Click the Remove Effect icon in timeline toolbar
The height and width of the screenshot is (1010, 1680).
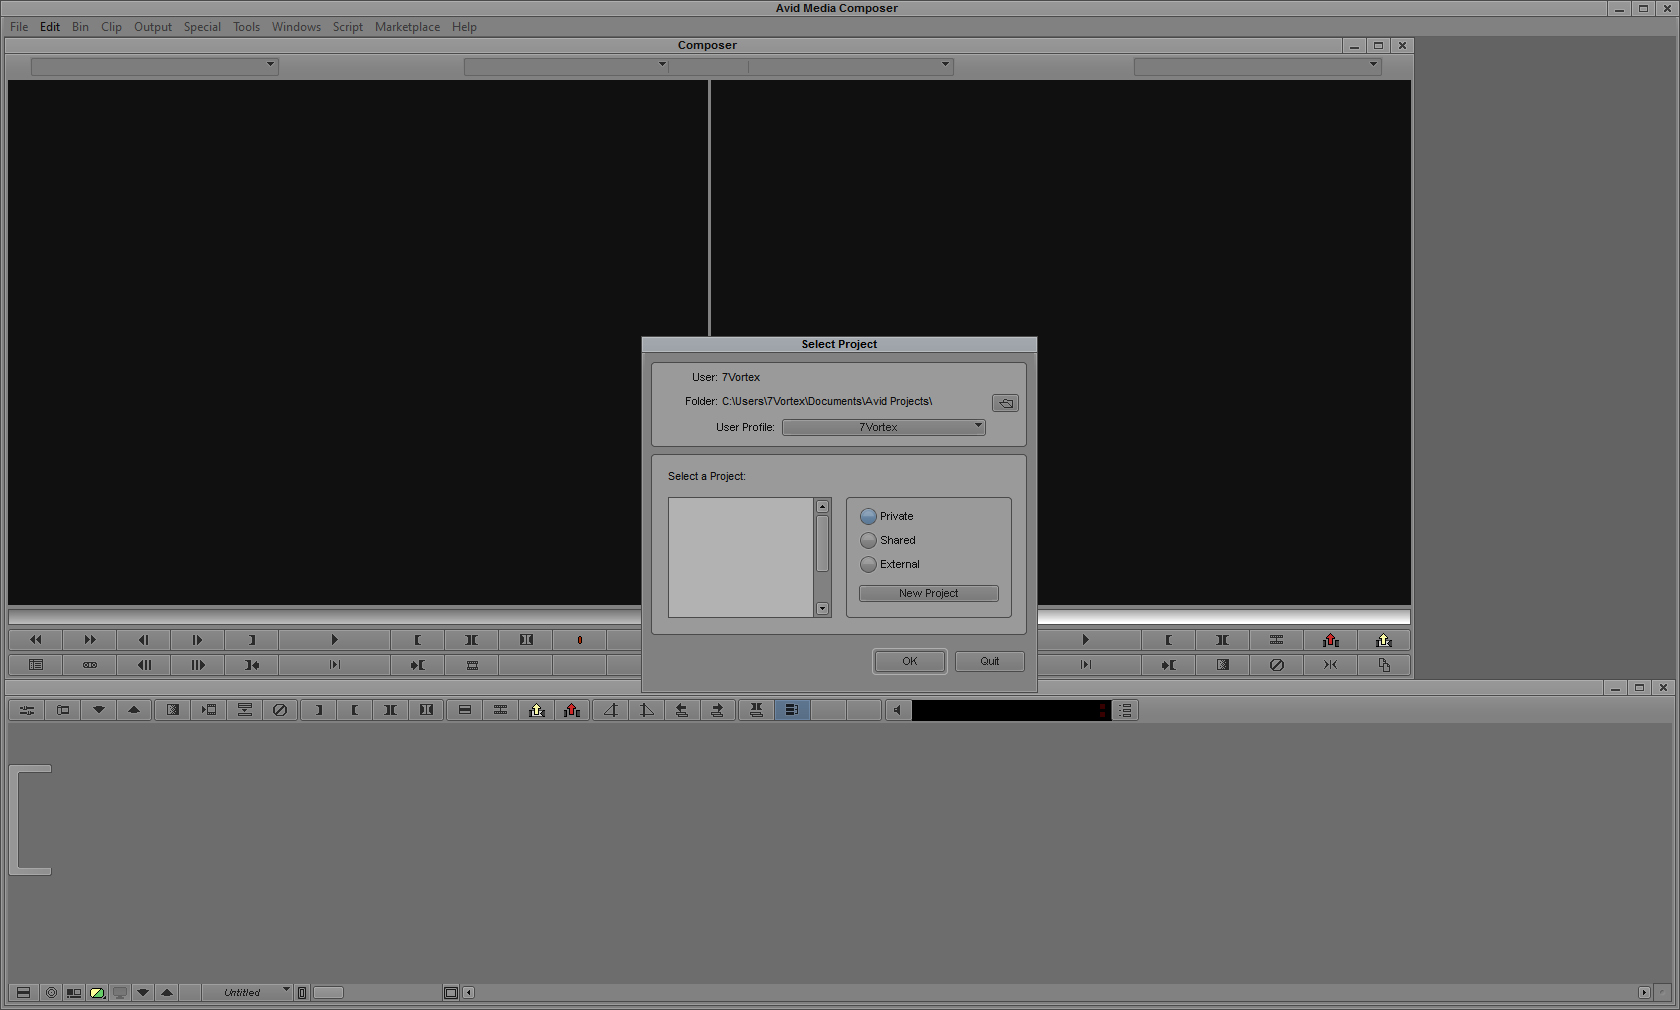point(280,710)
